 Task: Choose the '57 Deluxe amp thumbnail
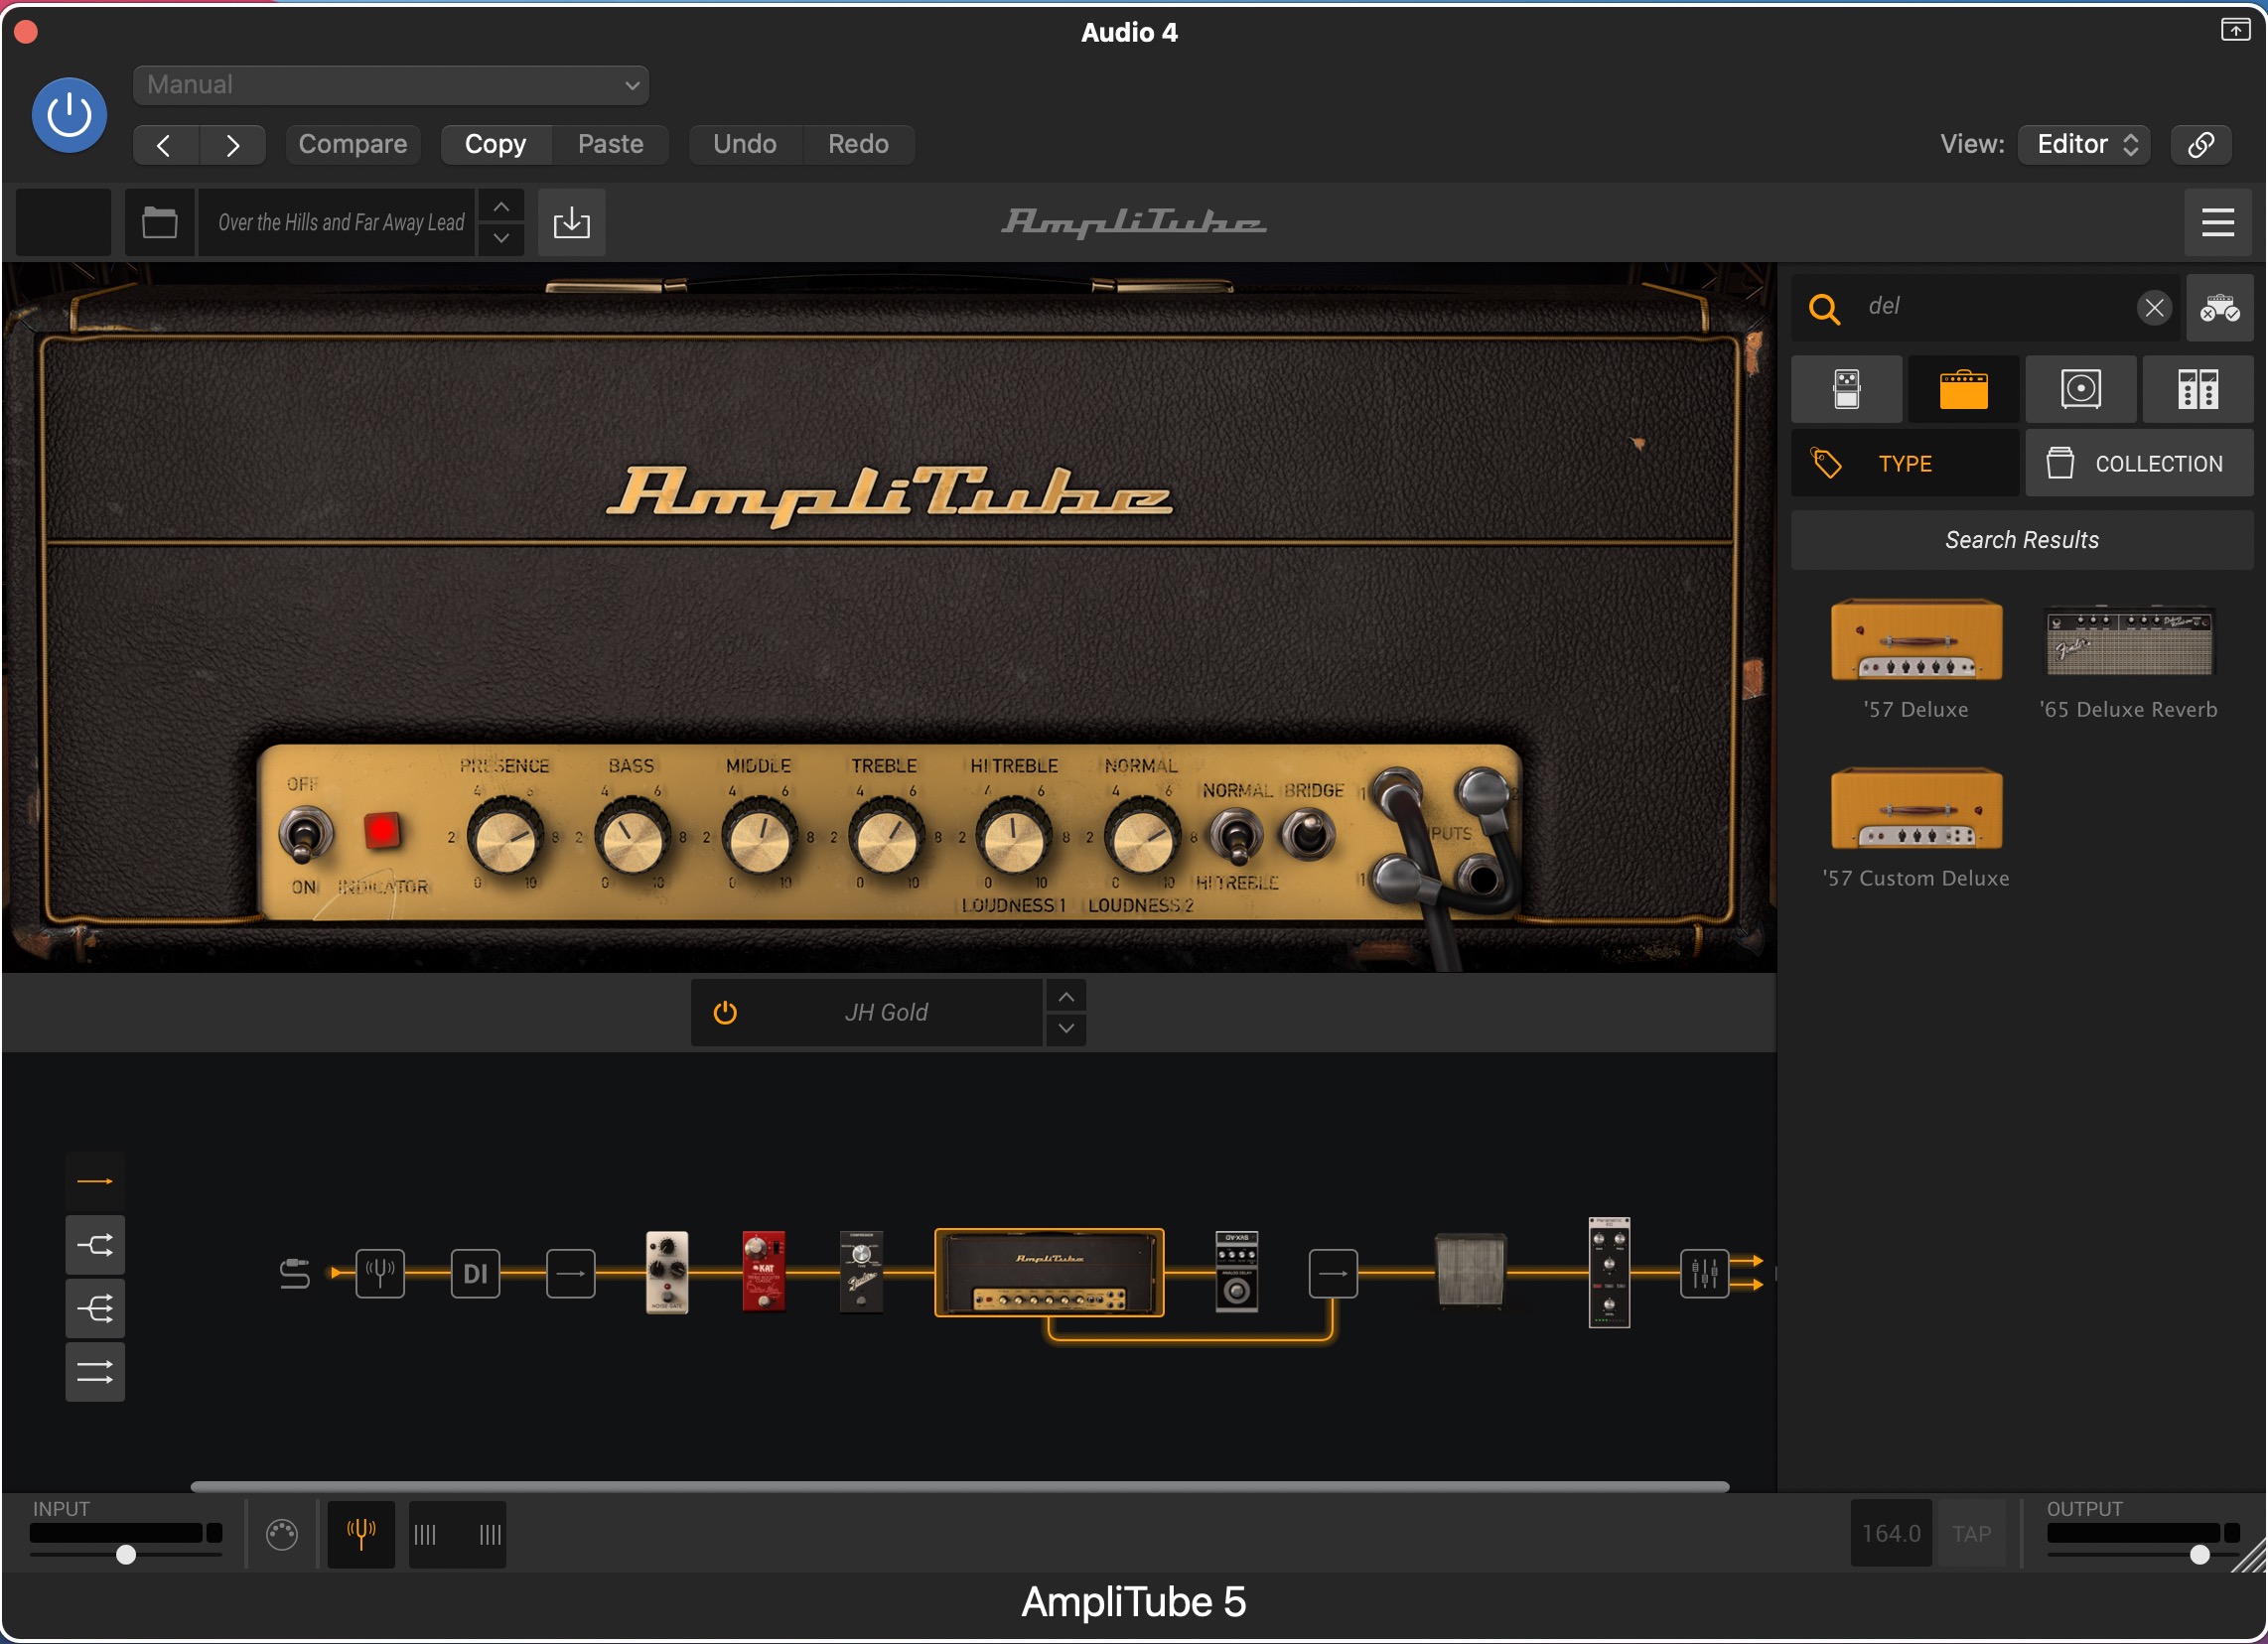1916,640
